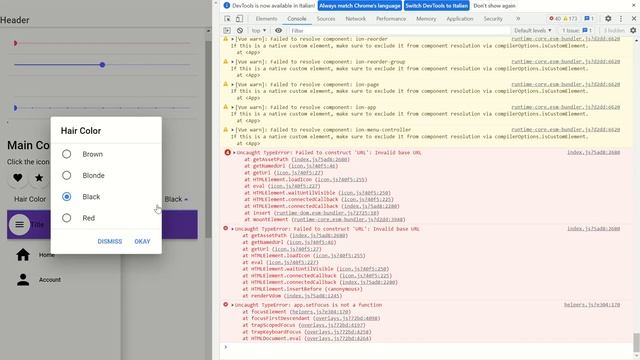
Task: Activate the inspect element picker icon
Action: click(x=227, y=19)
